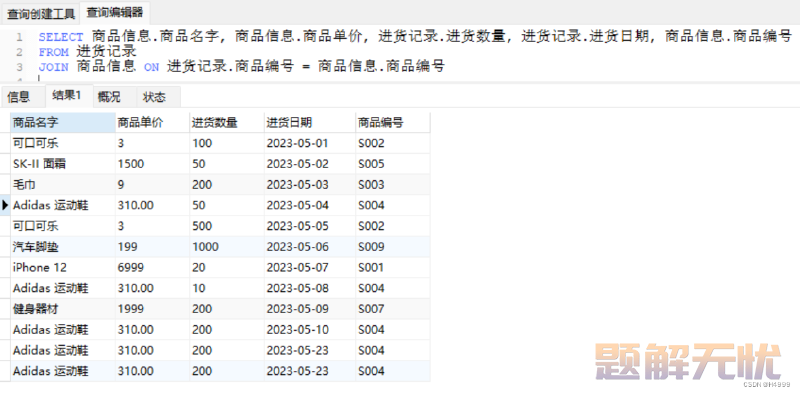The image size is (800, 393).
Task: Select the iPhone 12 cell
Action: [63, 267]
